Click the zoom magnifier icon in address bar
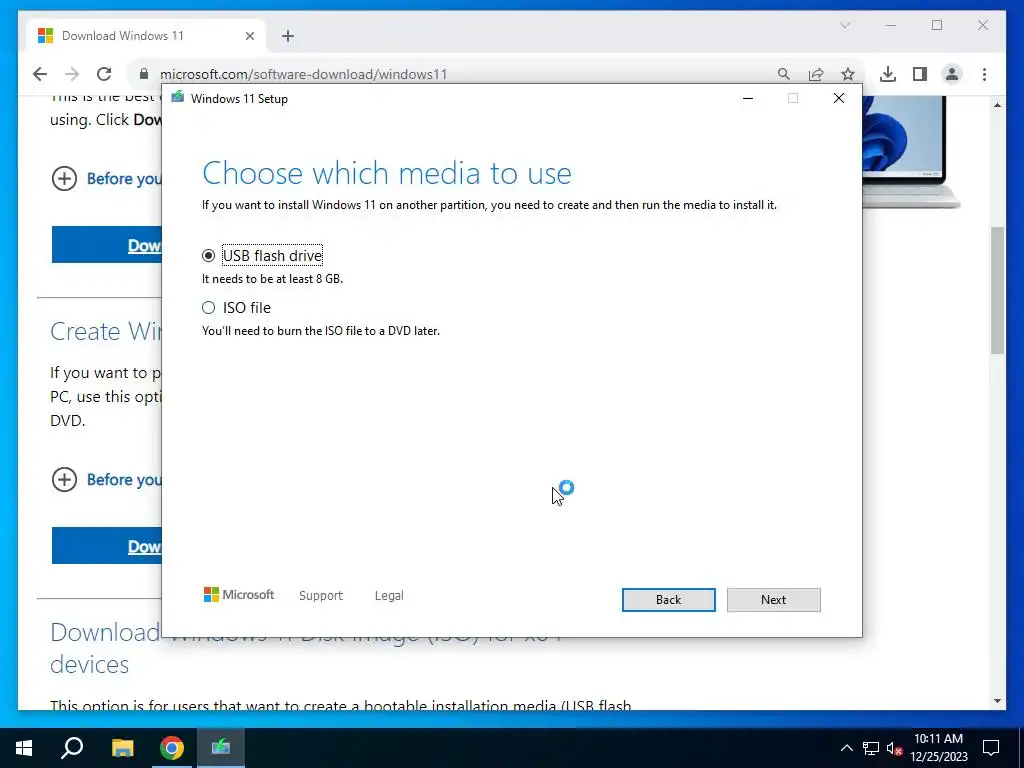This screenshot has height=768, width=1024. point(784,74)
